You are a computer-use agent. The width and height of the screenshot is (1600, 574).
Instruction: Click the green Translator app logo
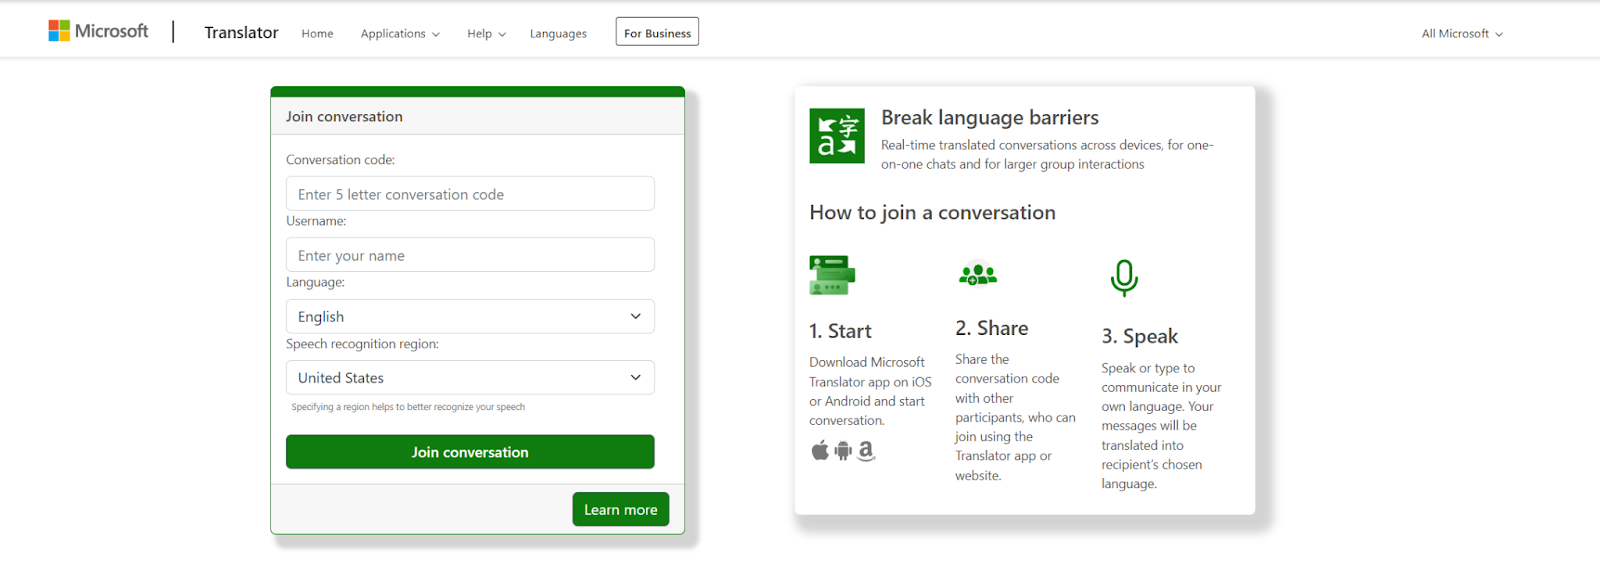(x=837, y=136)
